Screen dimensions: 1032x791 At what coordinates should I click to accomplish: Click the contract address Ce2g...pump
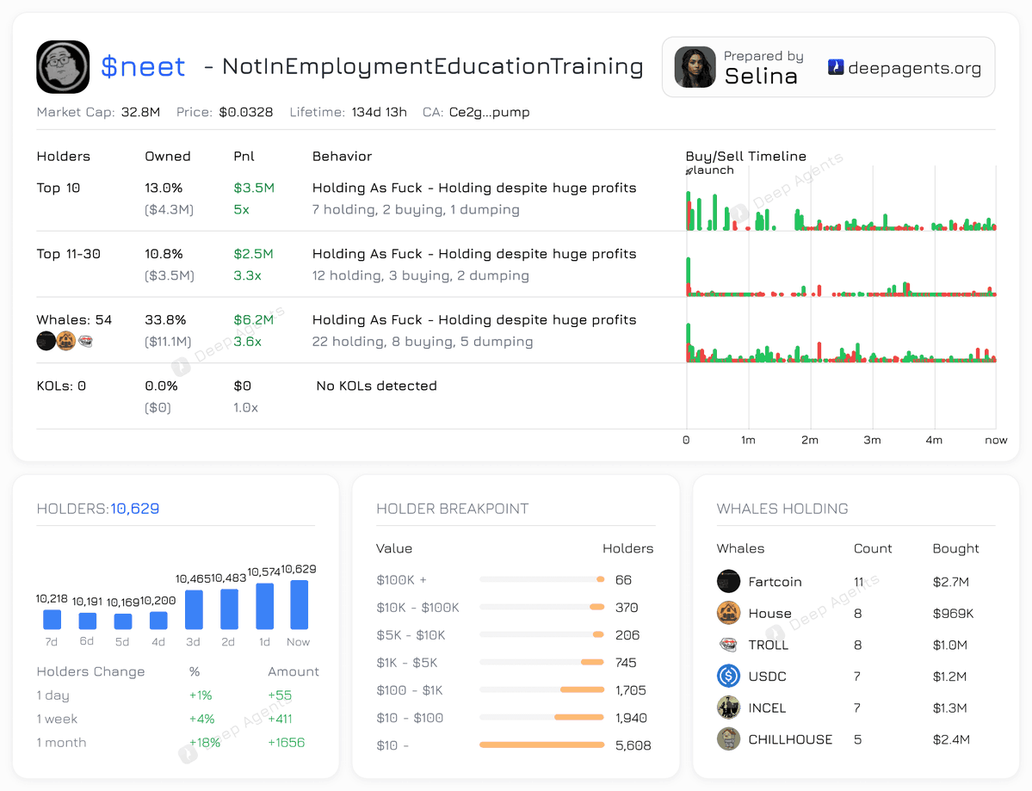click(x=489, y=112)
